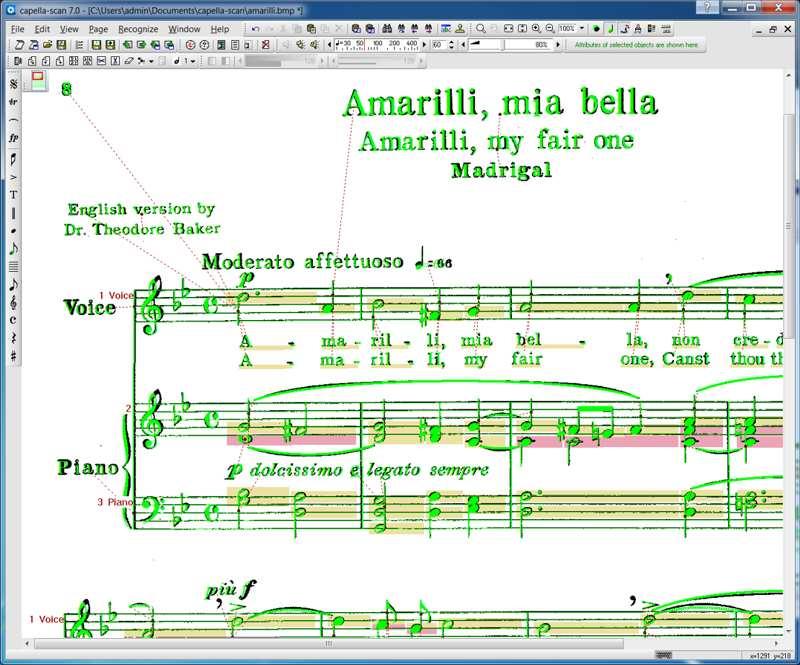This screenshot has height=665, width=800.
Task: Click the 'Amarilli, mia bella' title text
Action: (501, 103)
